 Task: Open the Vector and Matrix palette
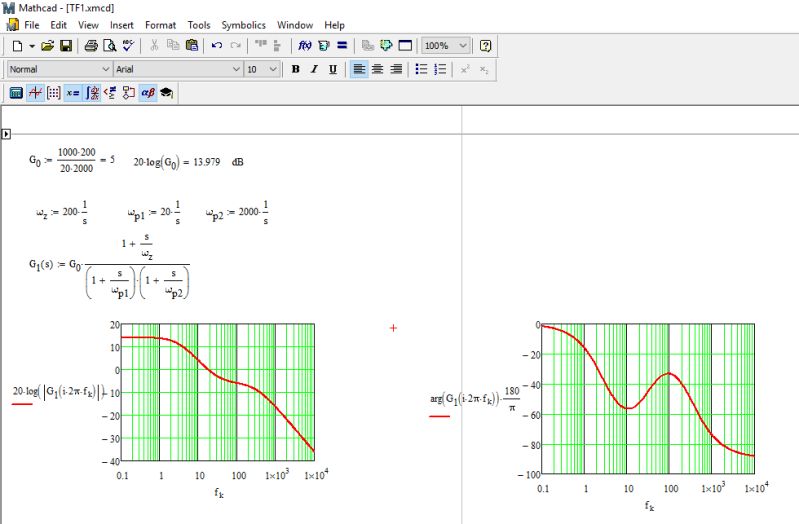tap(54, 93)
